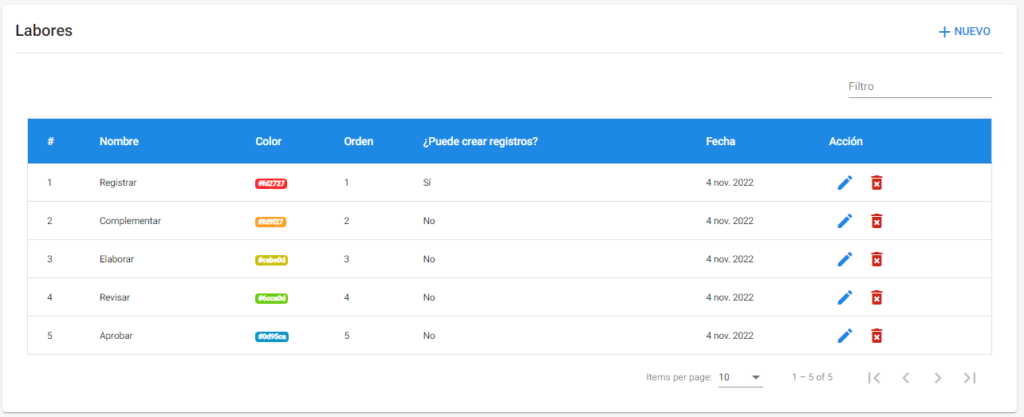1024x417 pixels.
Task: Edit the Revisar labor
Action: pyautogui.click(x=845, y=297)
